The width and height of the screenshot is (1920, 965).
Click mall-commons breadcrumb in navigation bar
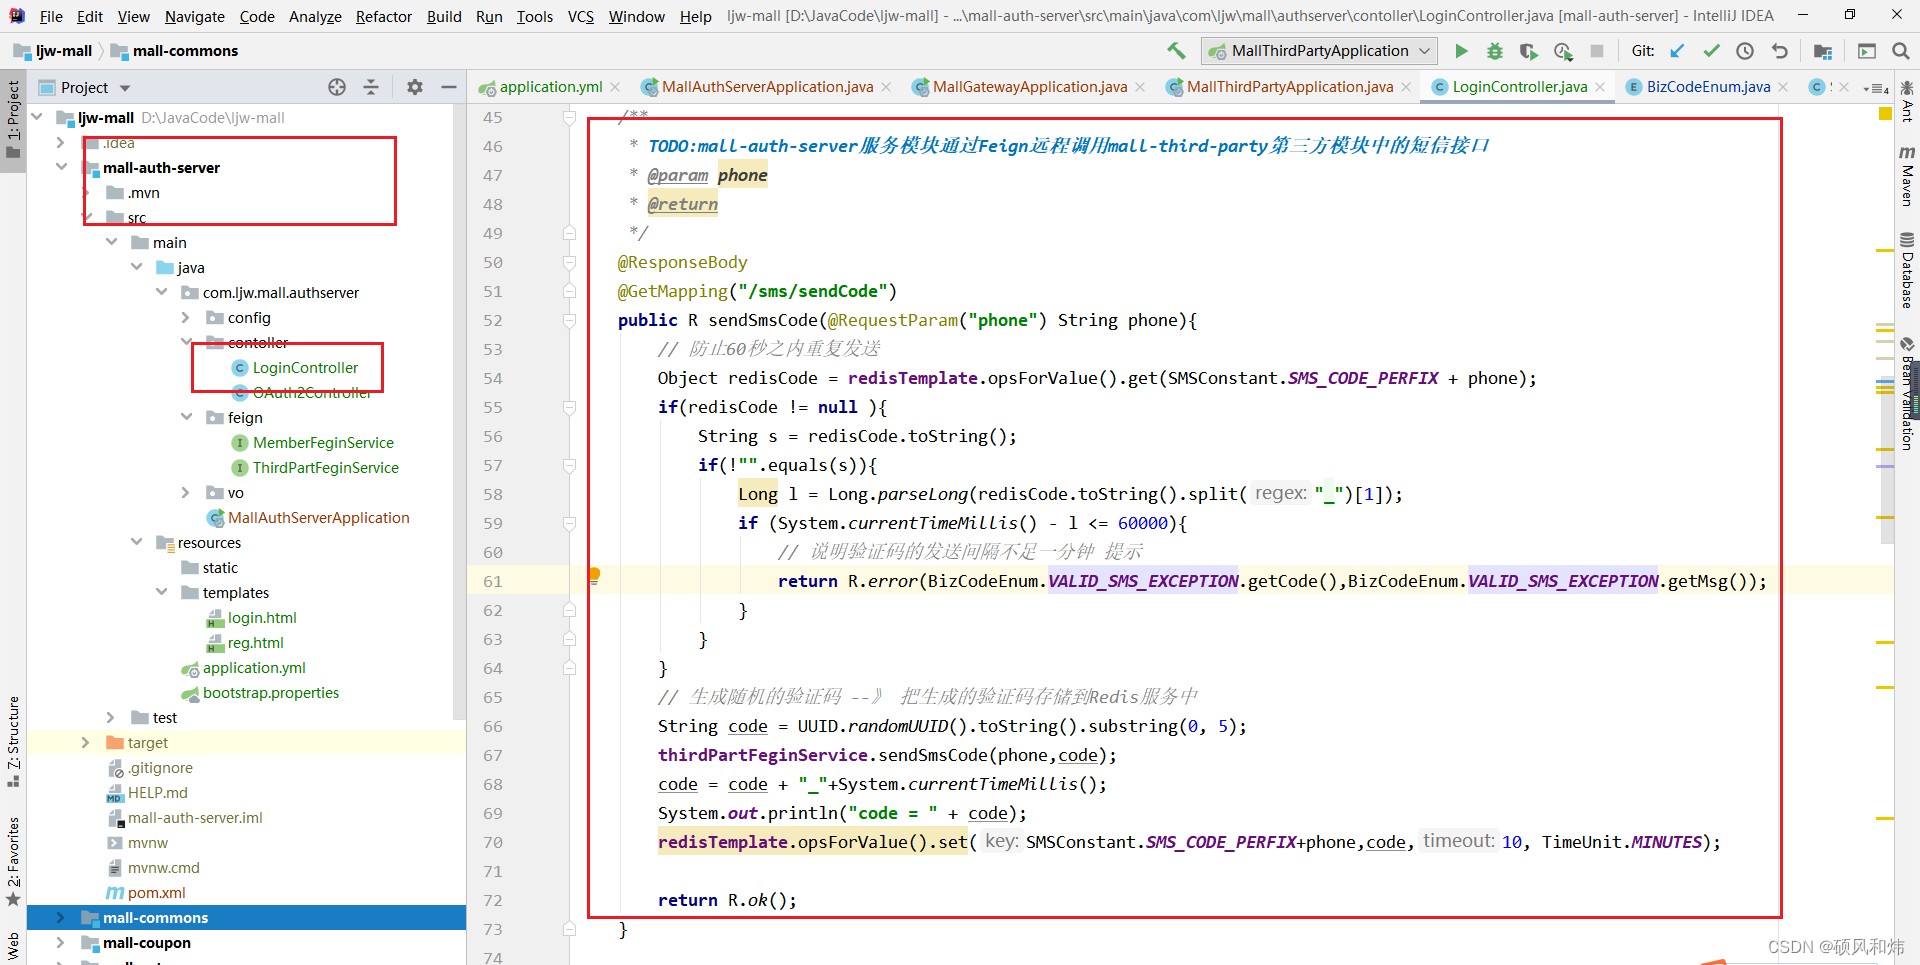coord(175,51)
